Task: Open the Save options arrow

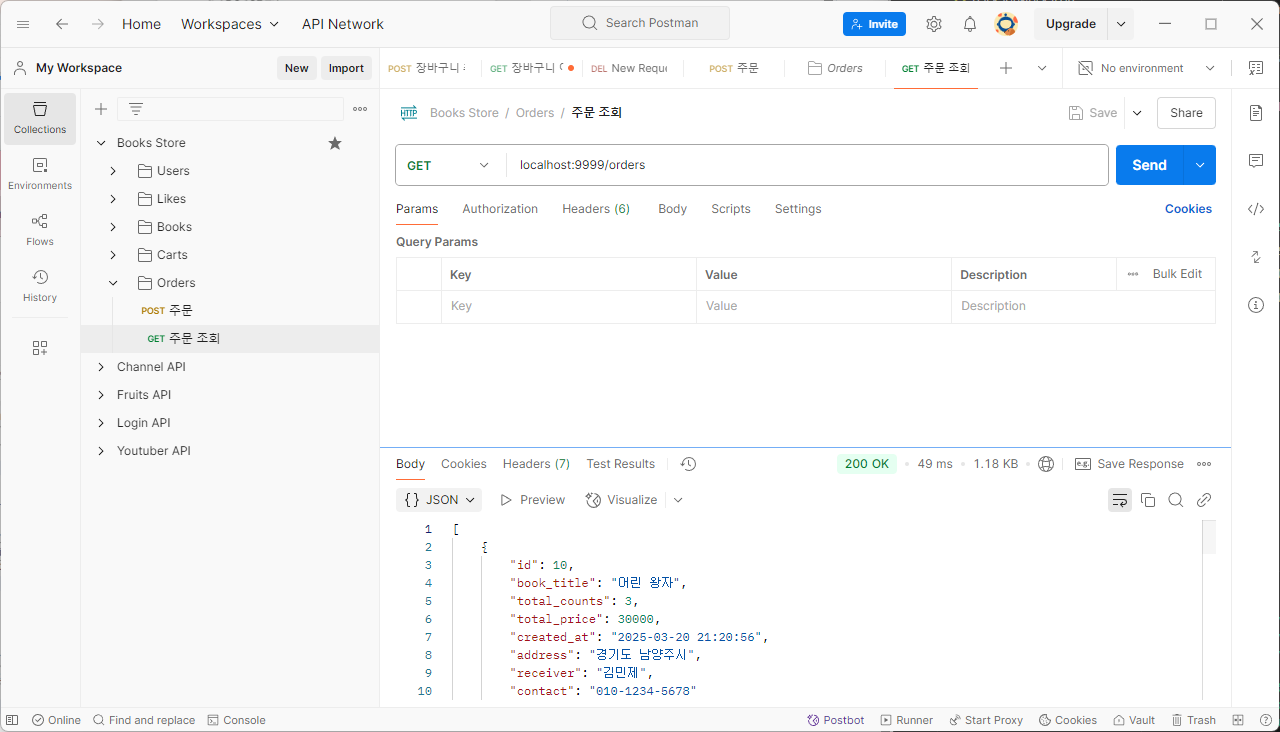Action: click(x=1137, y=113)
